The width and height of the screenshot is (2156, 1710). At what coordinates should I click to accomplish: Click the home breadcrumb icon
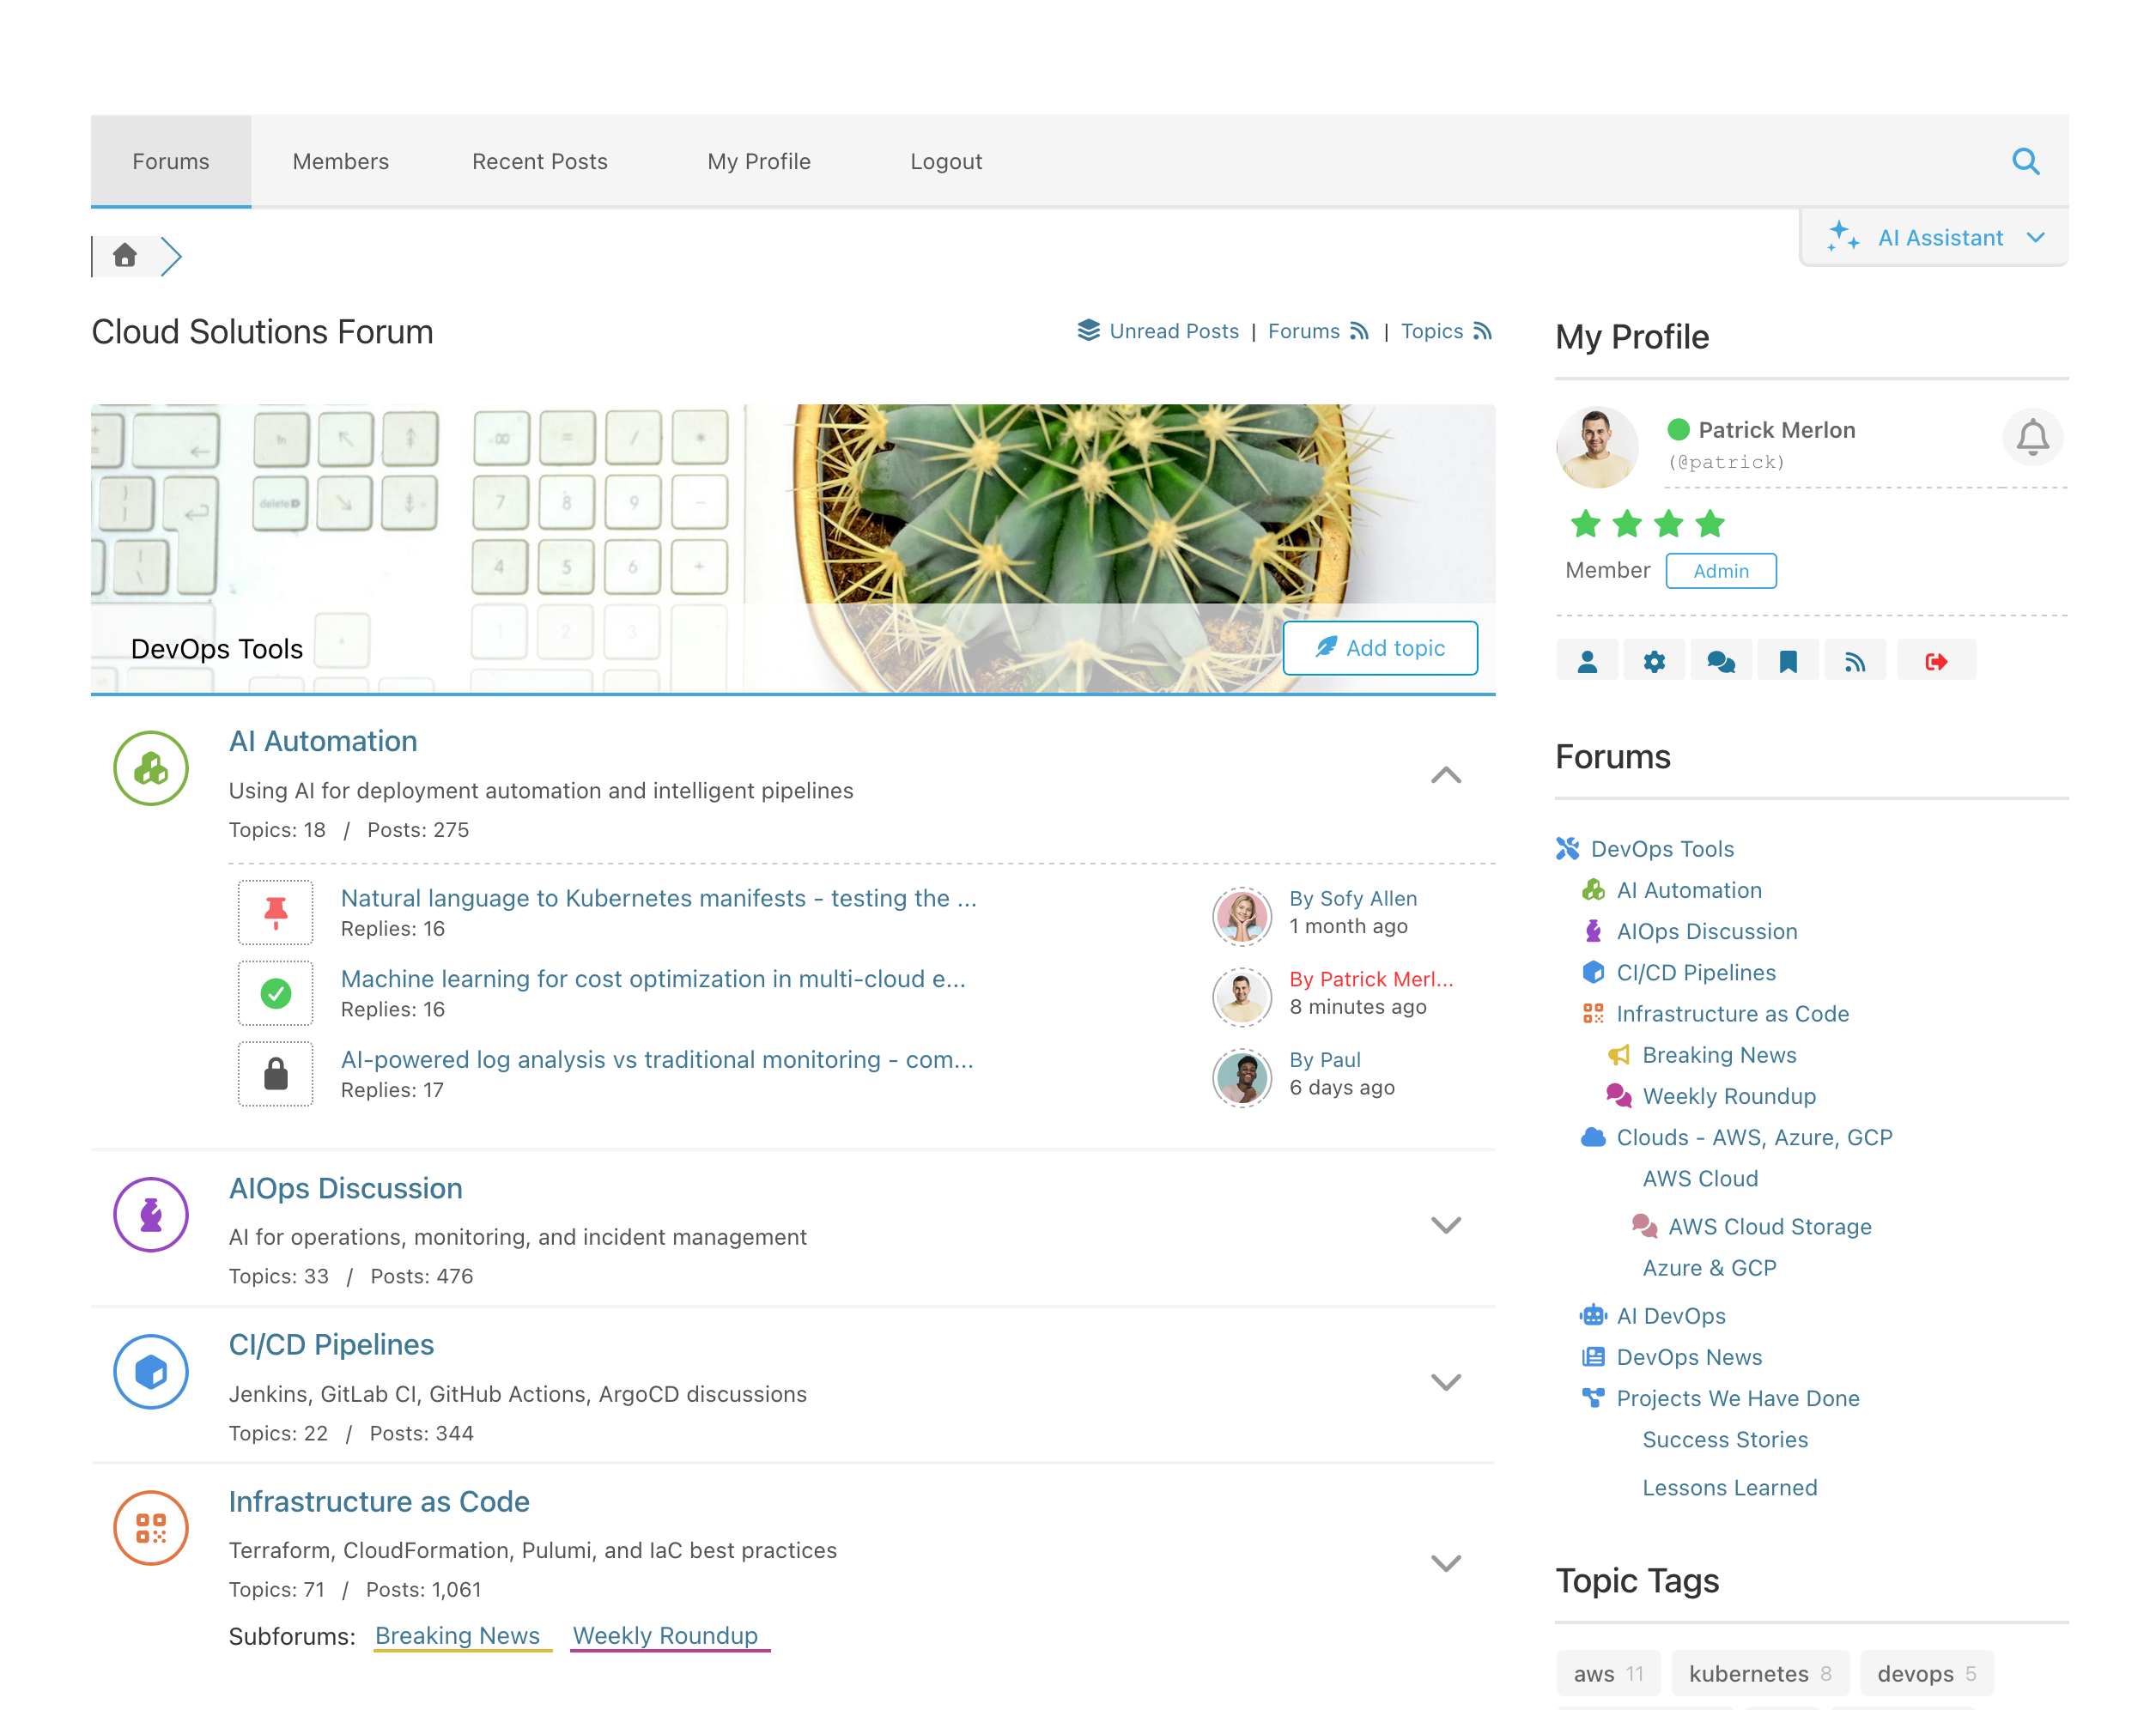[125, 255]
